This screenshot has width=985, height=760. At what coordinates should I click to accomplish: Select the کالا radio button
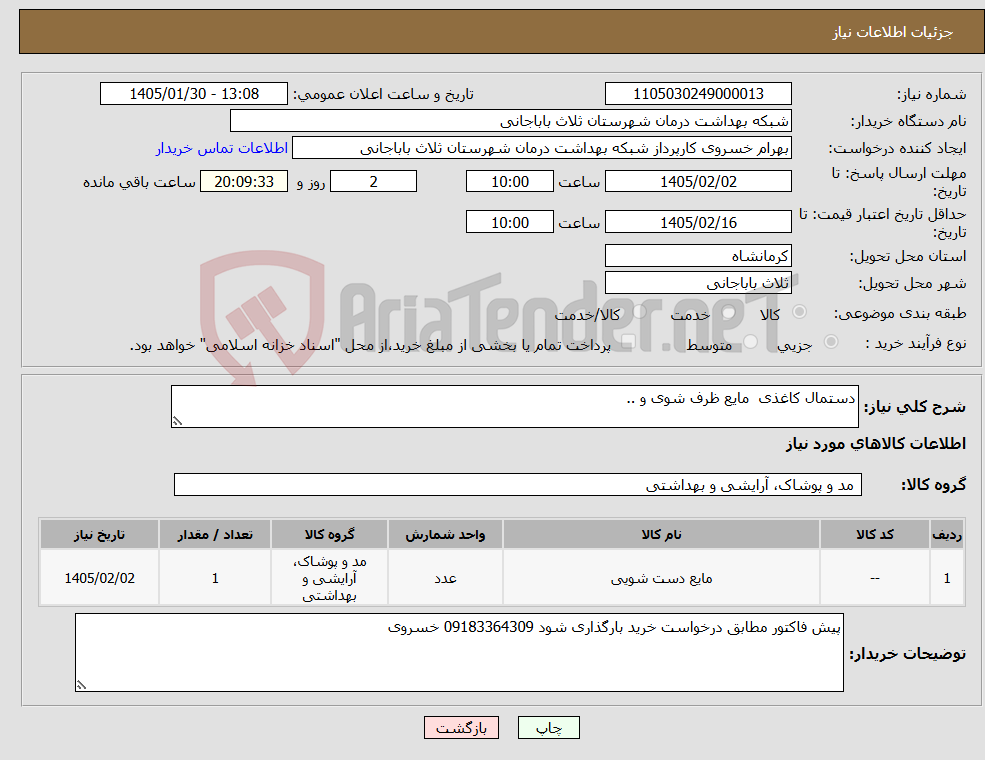800,312
